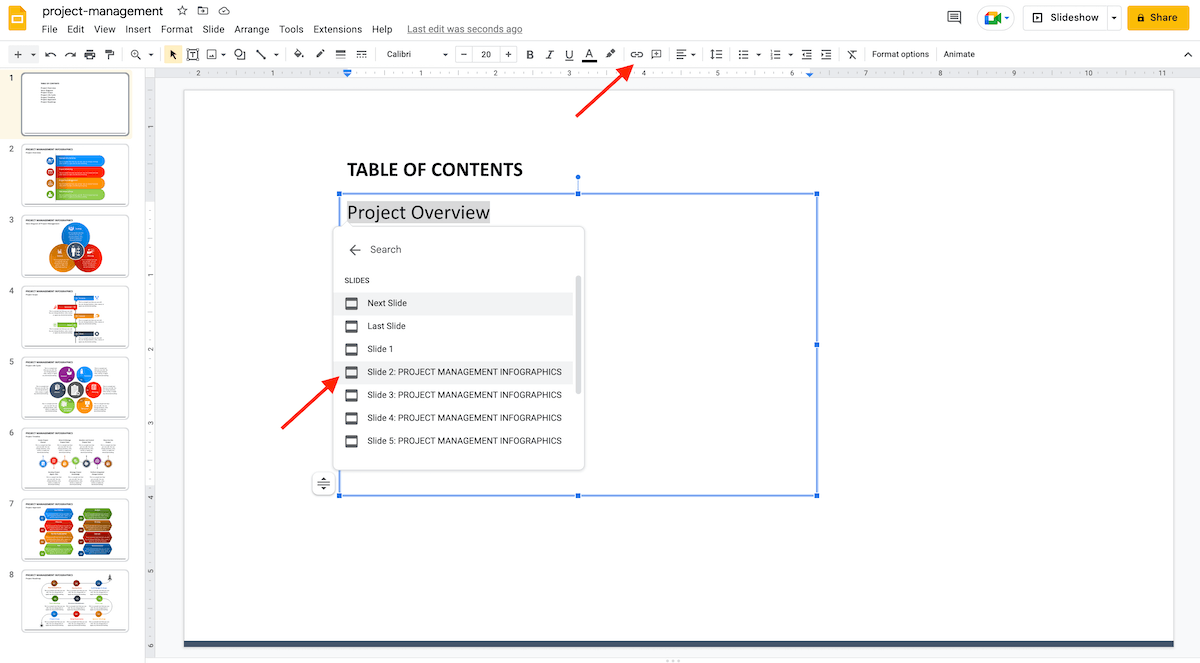Click the Animate button
Image resolution: width=1200 pixels, height=663 pixels.
pos(959,54)
